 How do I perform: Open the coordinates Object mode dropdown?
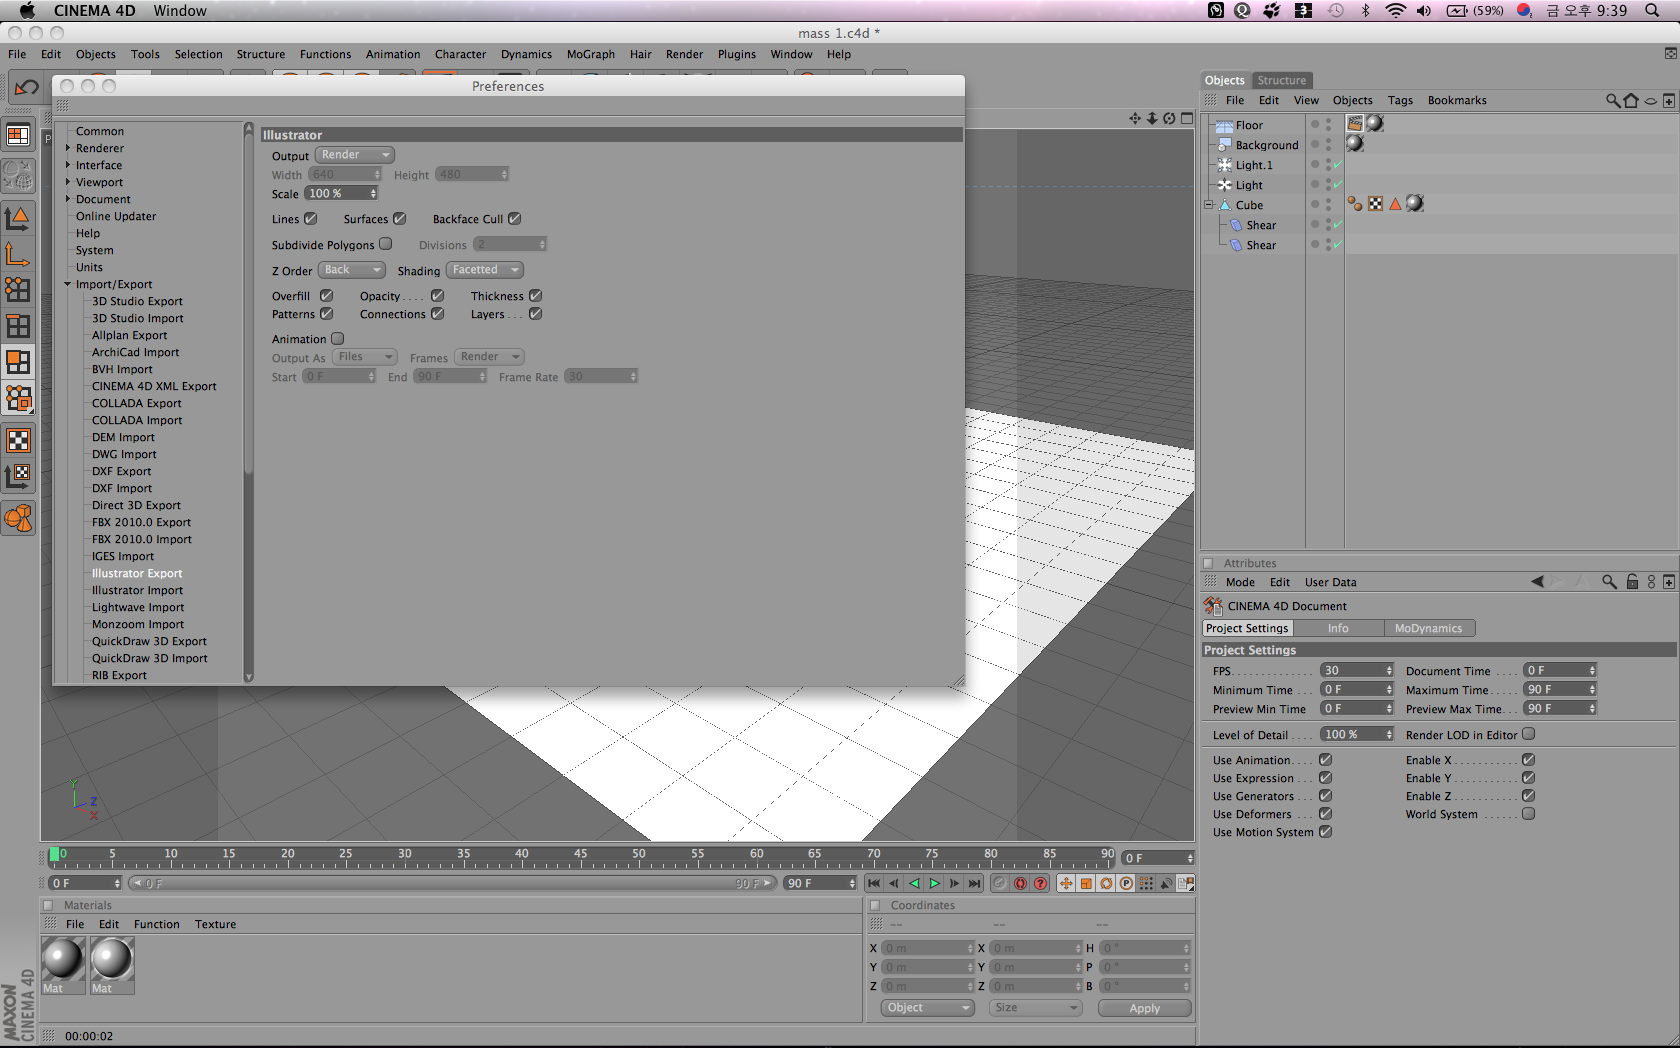tap(928, 1008)
